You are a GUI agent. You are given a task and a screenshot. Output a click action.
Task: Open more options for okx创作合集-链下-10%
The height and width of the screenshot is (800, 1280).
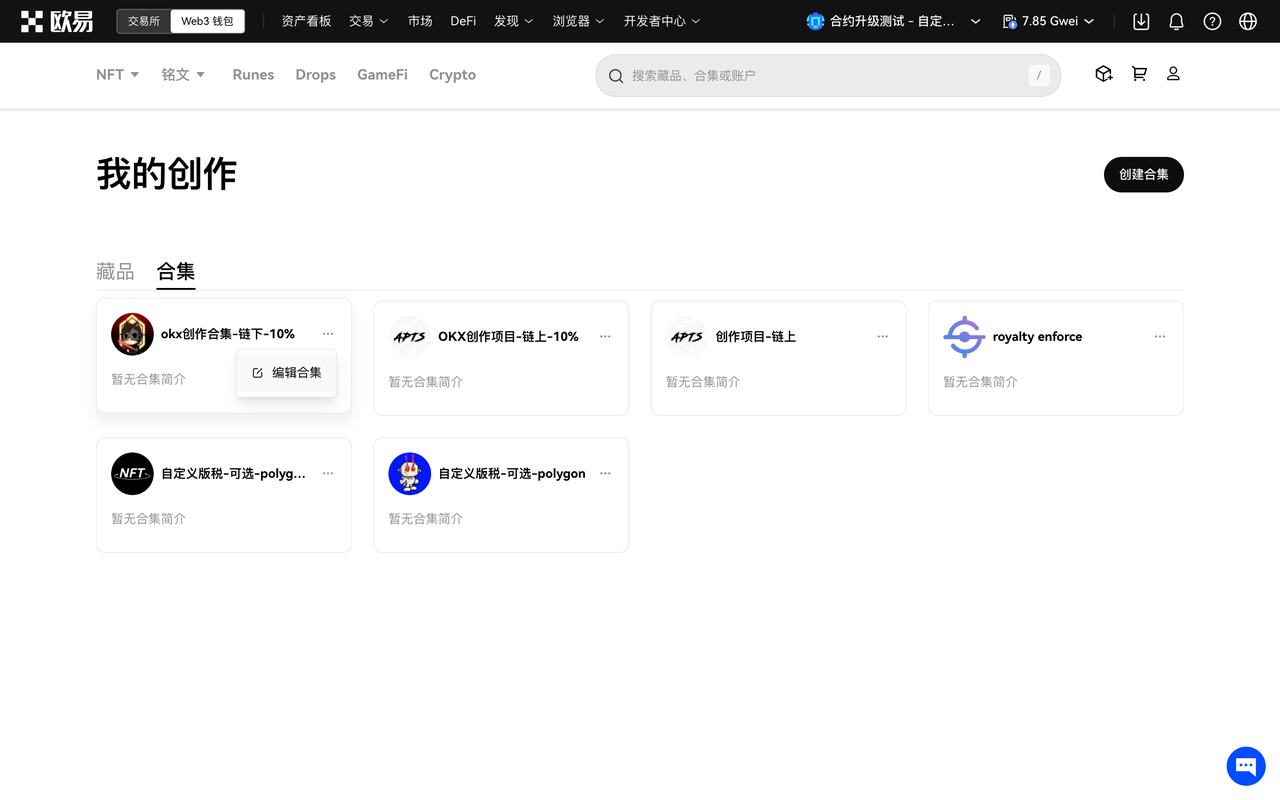(x=328, y=334)
